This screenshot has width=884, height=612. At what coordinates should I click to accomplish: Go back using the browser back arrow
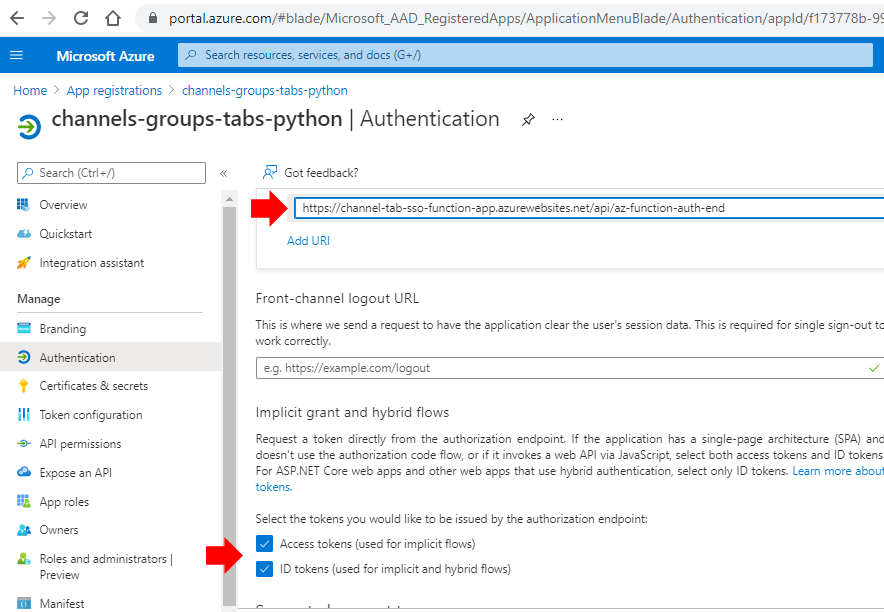[17, 18]
